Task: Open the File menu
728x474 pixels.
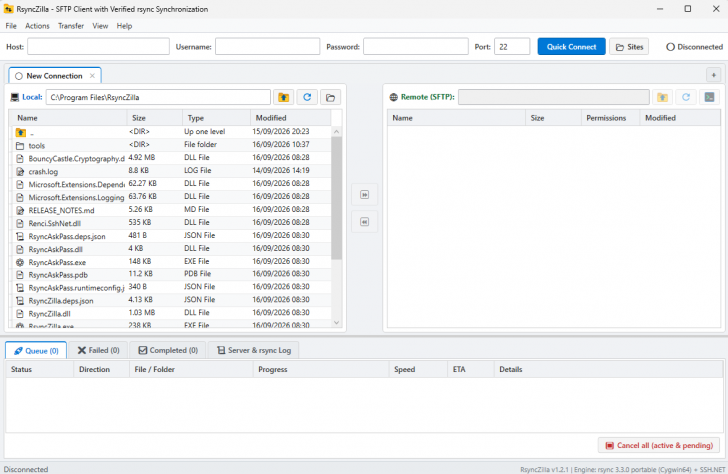Action: click(x=11, y=26)
